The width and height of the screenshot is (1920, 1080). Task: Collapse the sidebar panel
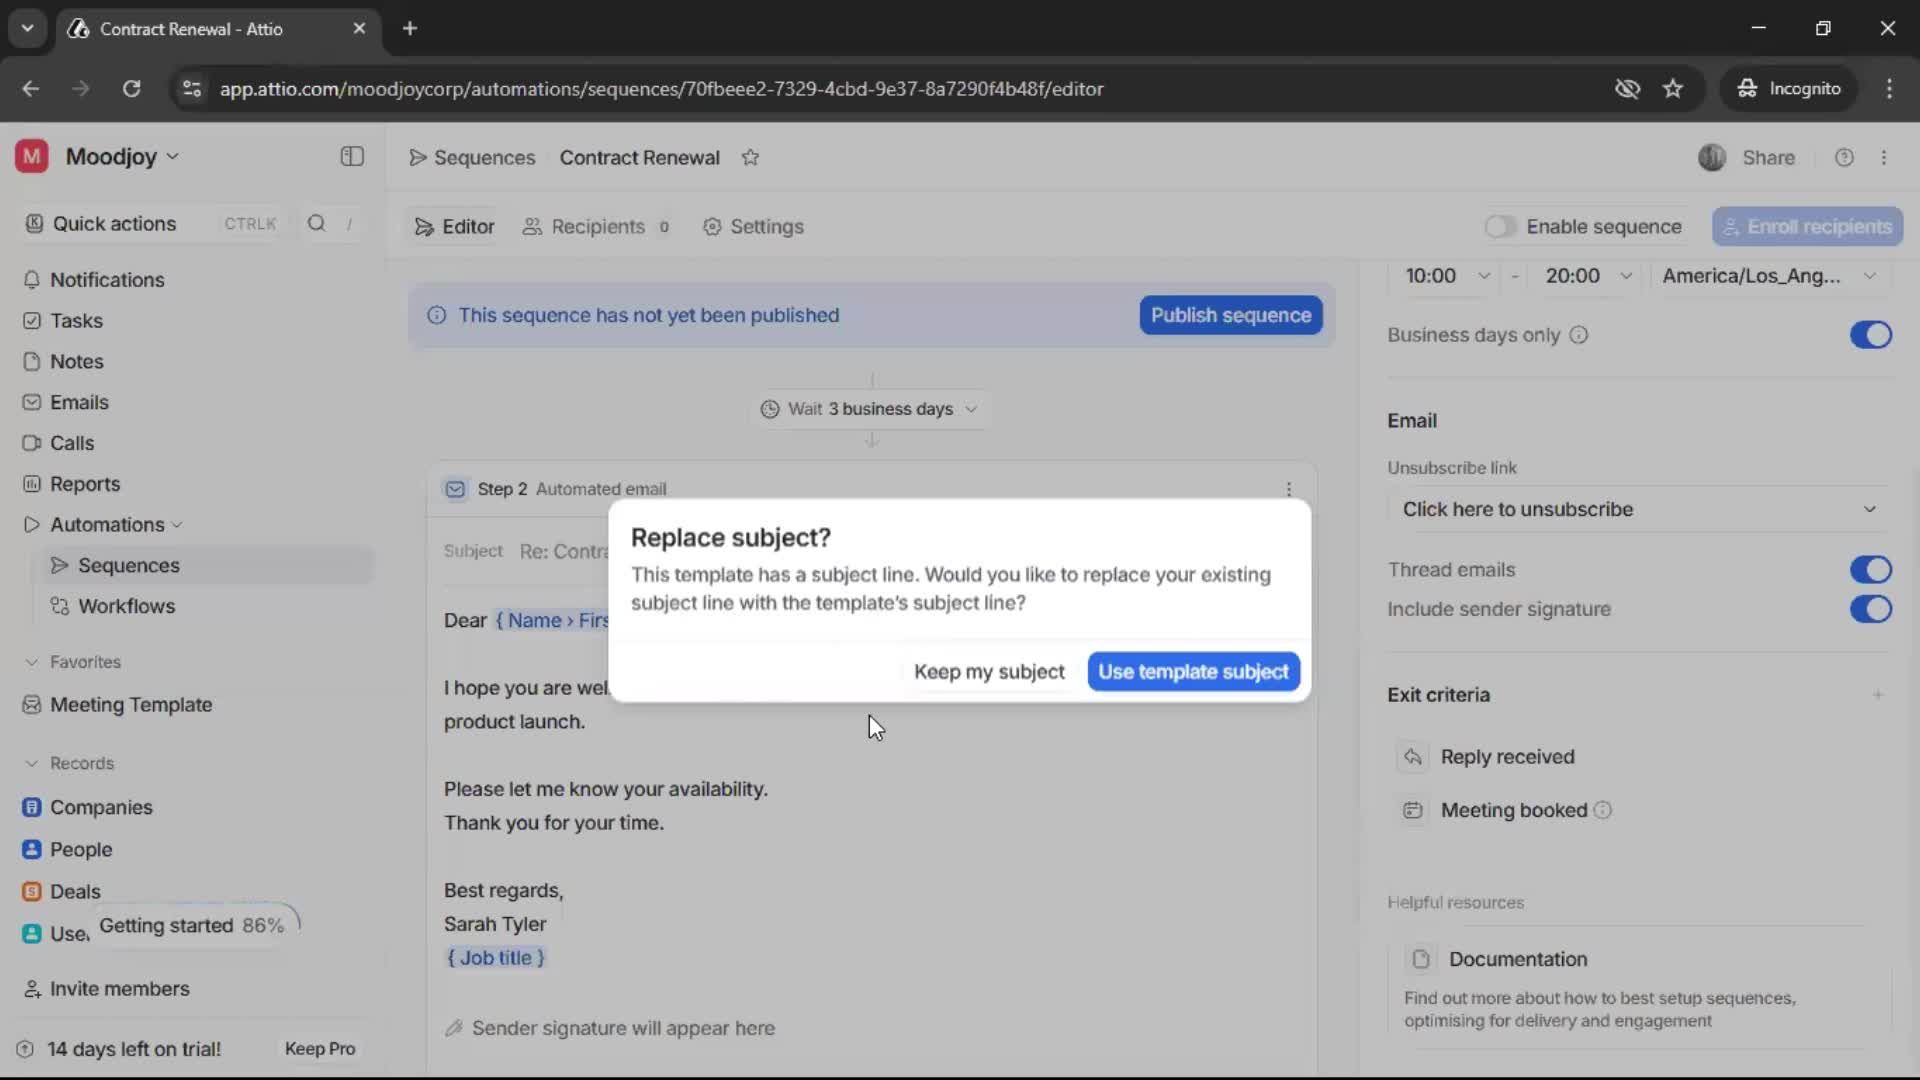tap(351, 157)
